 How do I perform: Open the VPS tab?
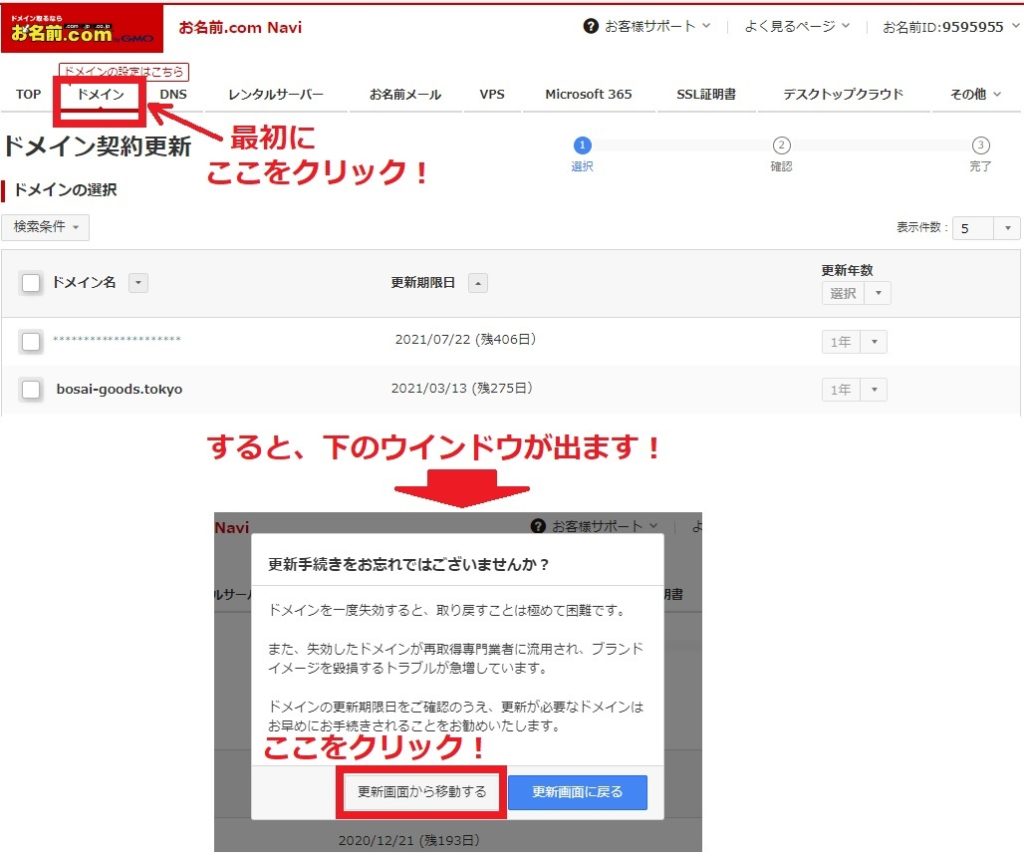pos(492,94)
